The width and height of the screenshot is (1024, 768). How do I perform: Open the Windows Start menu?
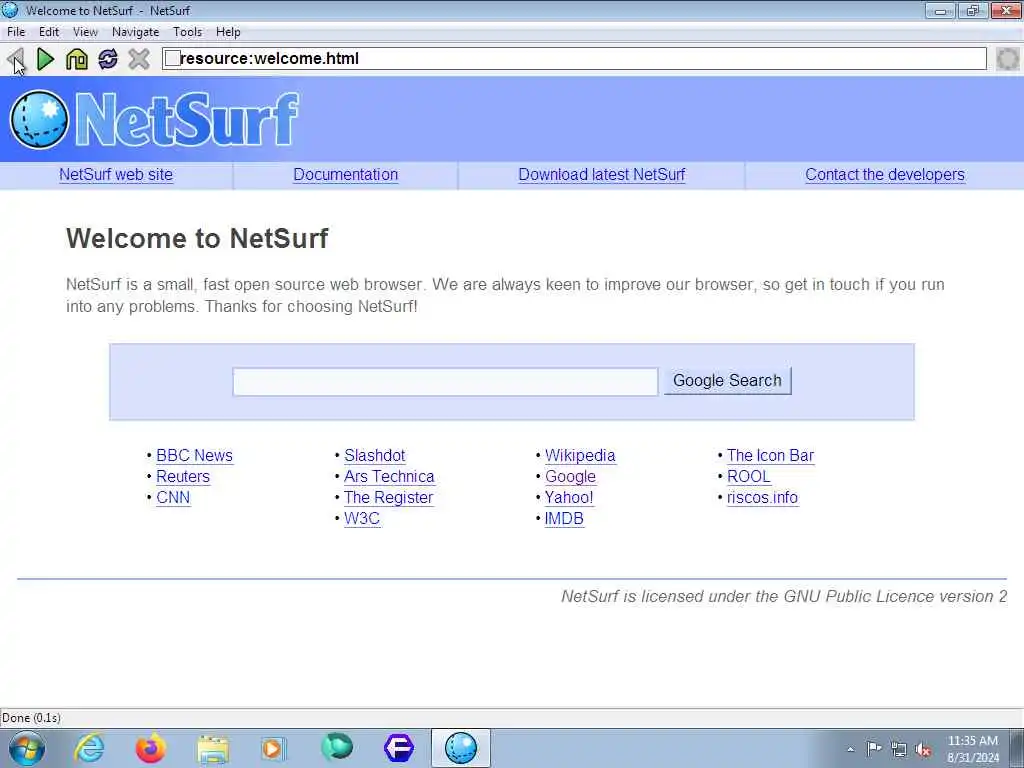coord(27,748)
